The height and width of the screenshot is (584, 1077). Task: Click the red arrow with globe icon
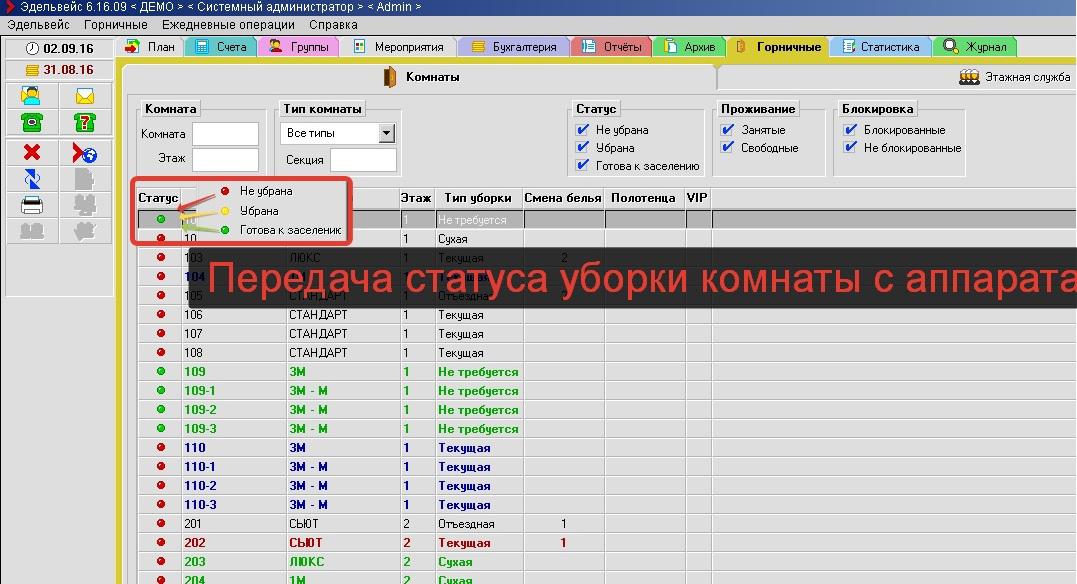(85, 153)
